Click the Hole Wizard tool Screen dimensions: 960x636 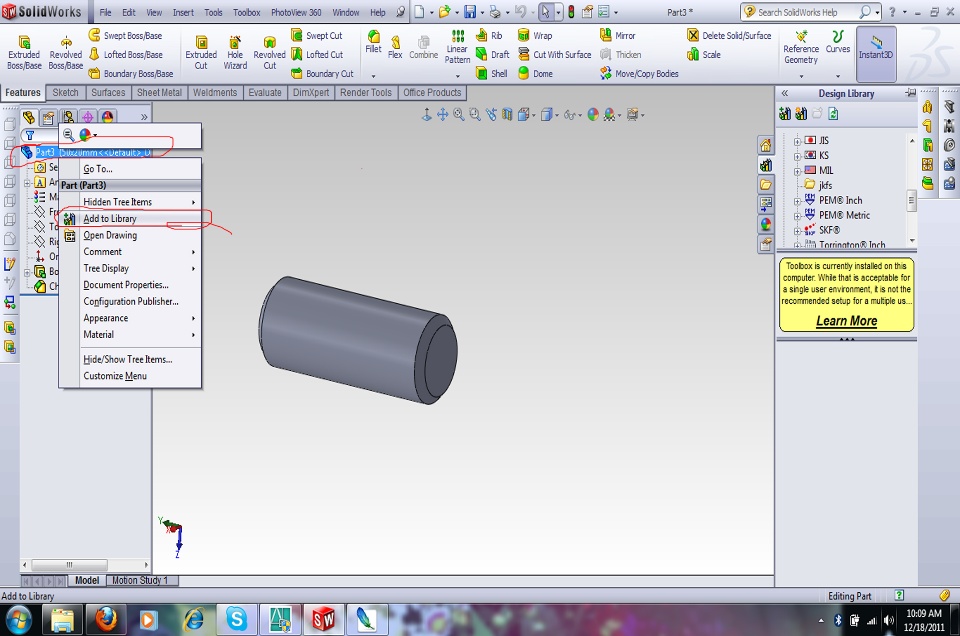[x=235, y=52]
